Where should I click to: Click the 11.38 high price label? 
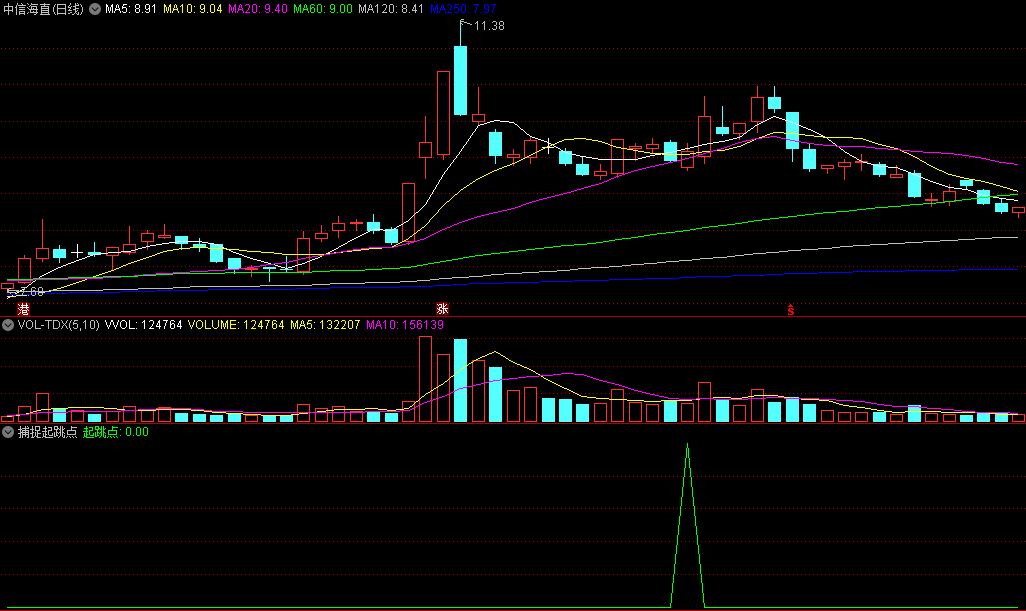[489, 26]
